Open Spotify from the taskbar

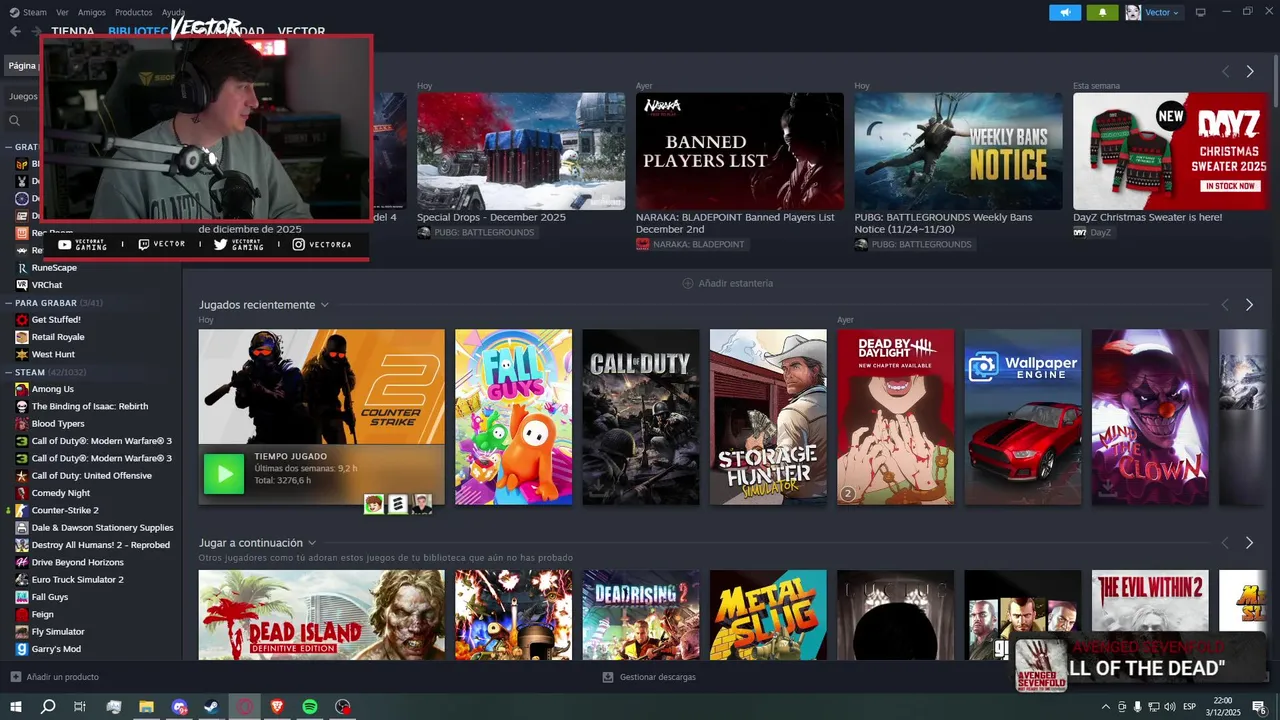click(310, 706)
